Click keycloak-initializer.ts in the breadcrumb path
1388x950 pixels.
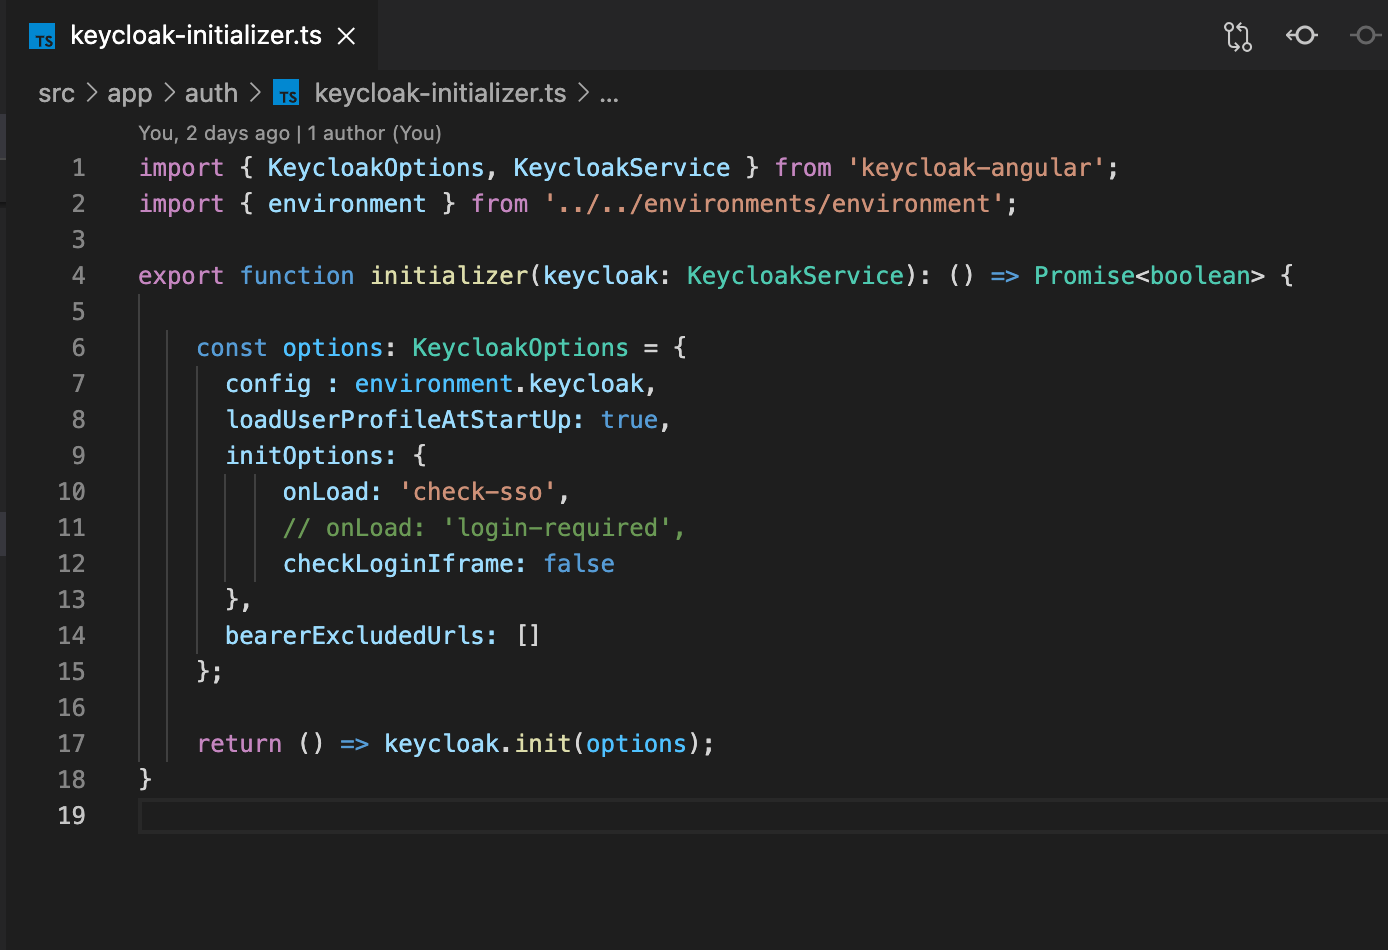click(440, 92)
